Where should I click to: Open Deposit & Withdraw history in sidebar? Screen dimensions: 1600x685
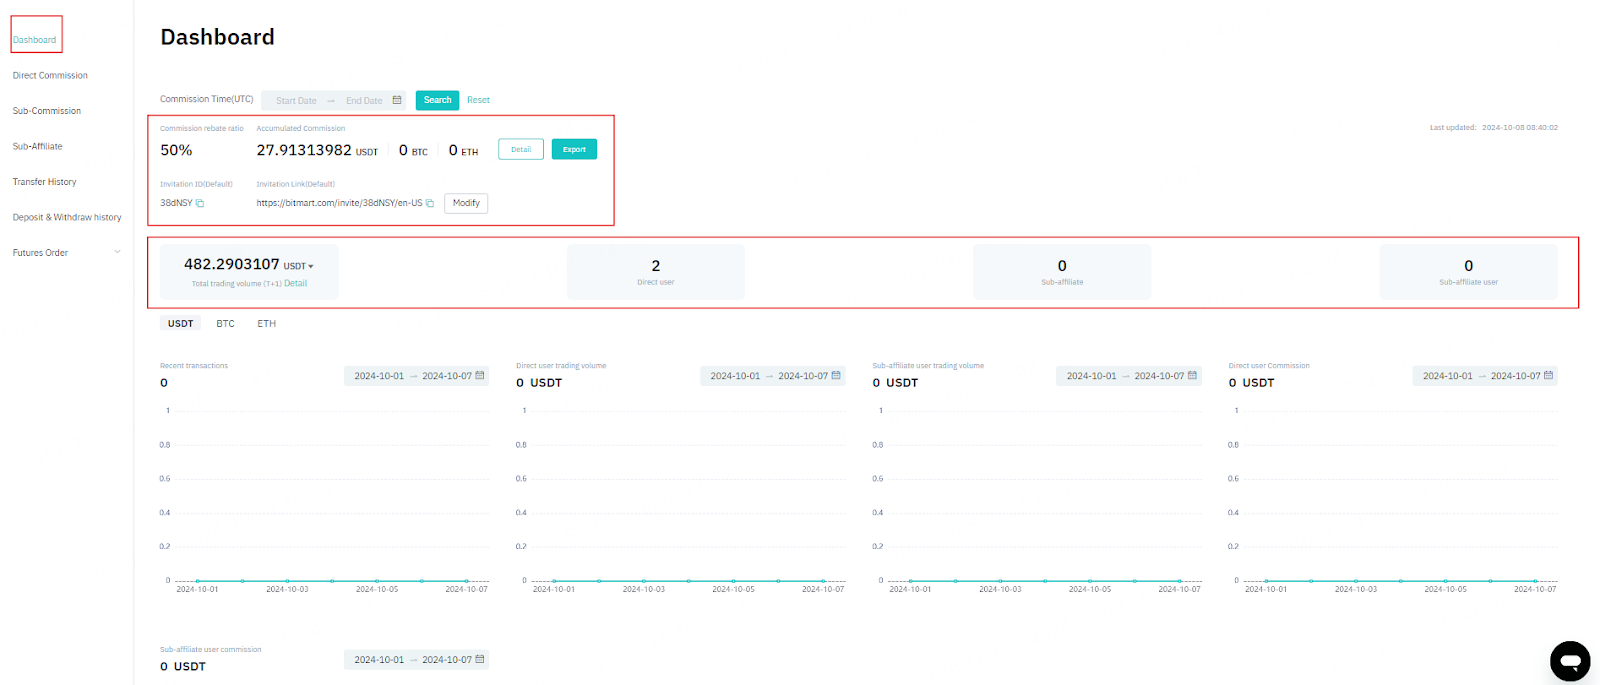(x=67, y=217)
